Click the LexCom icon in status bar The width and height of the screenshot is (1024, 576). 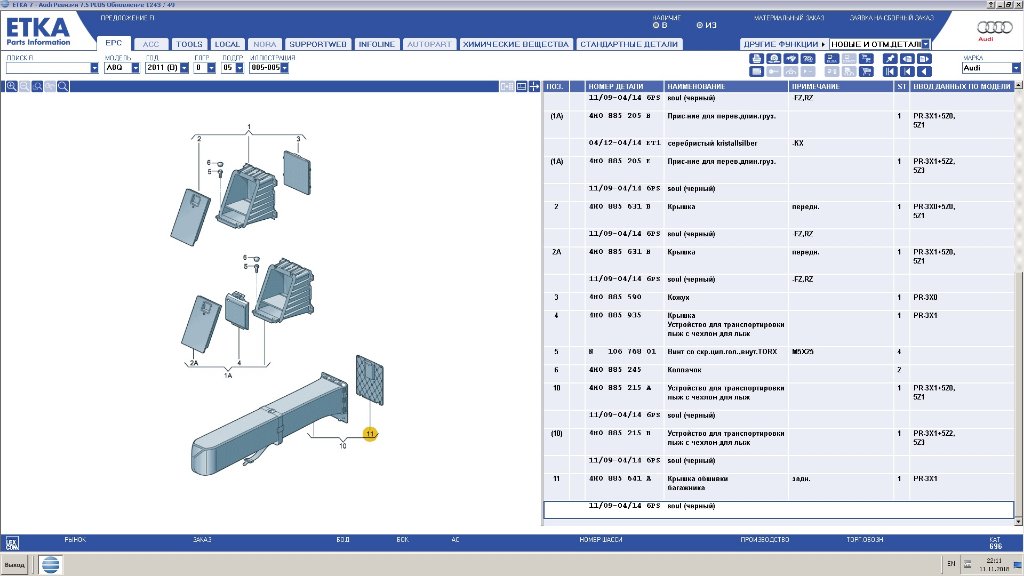(x=13, y=543)
